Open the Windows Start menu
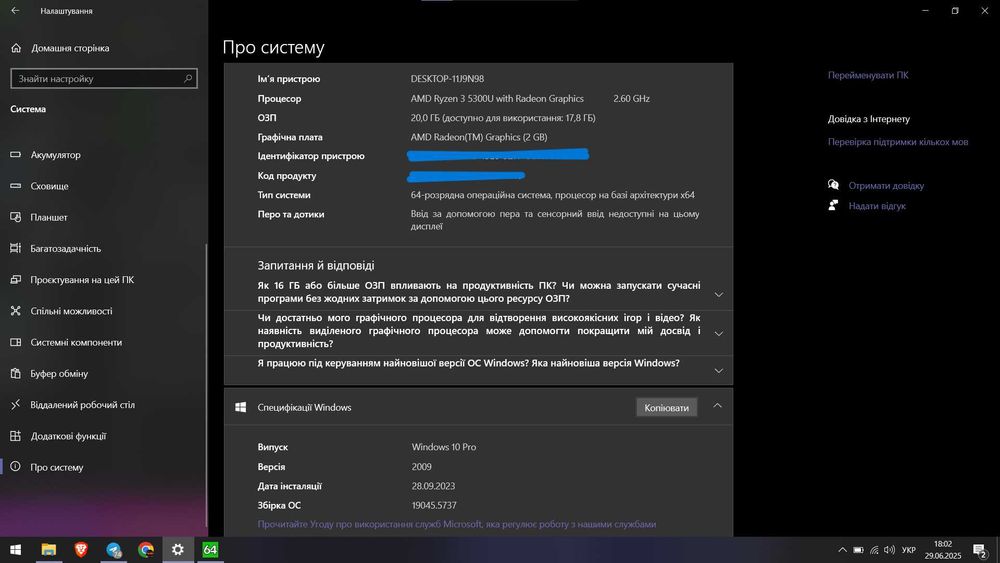 pos(15,550)
